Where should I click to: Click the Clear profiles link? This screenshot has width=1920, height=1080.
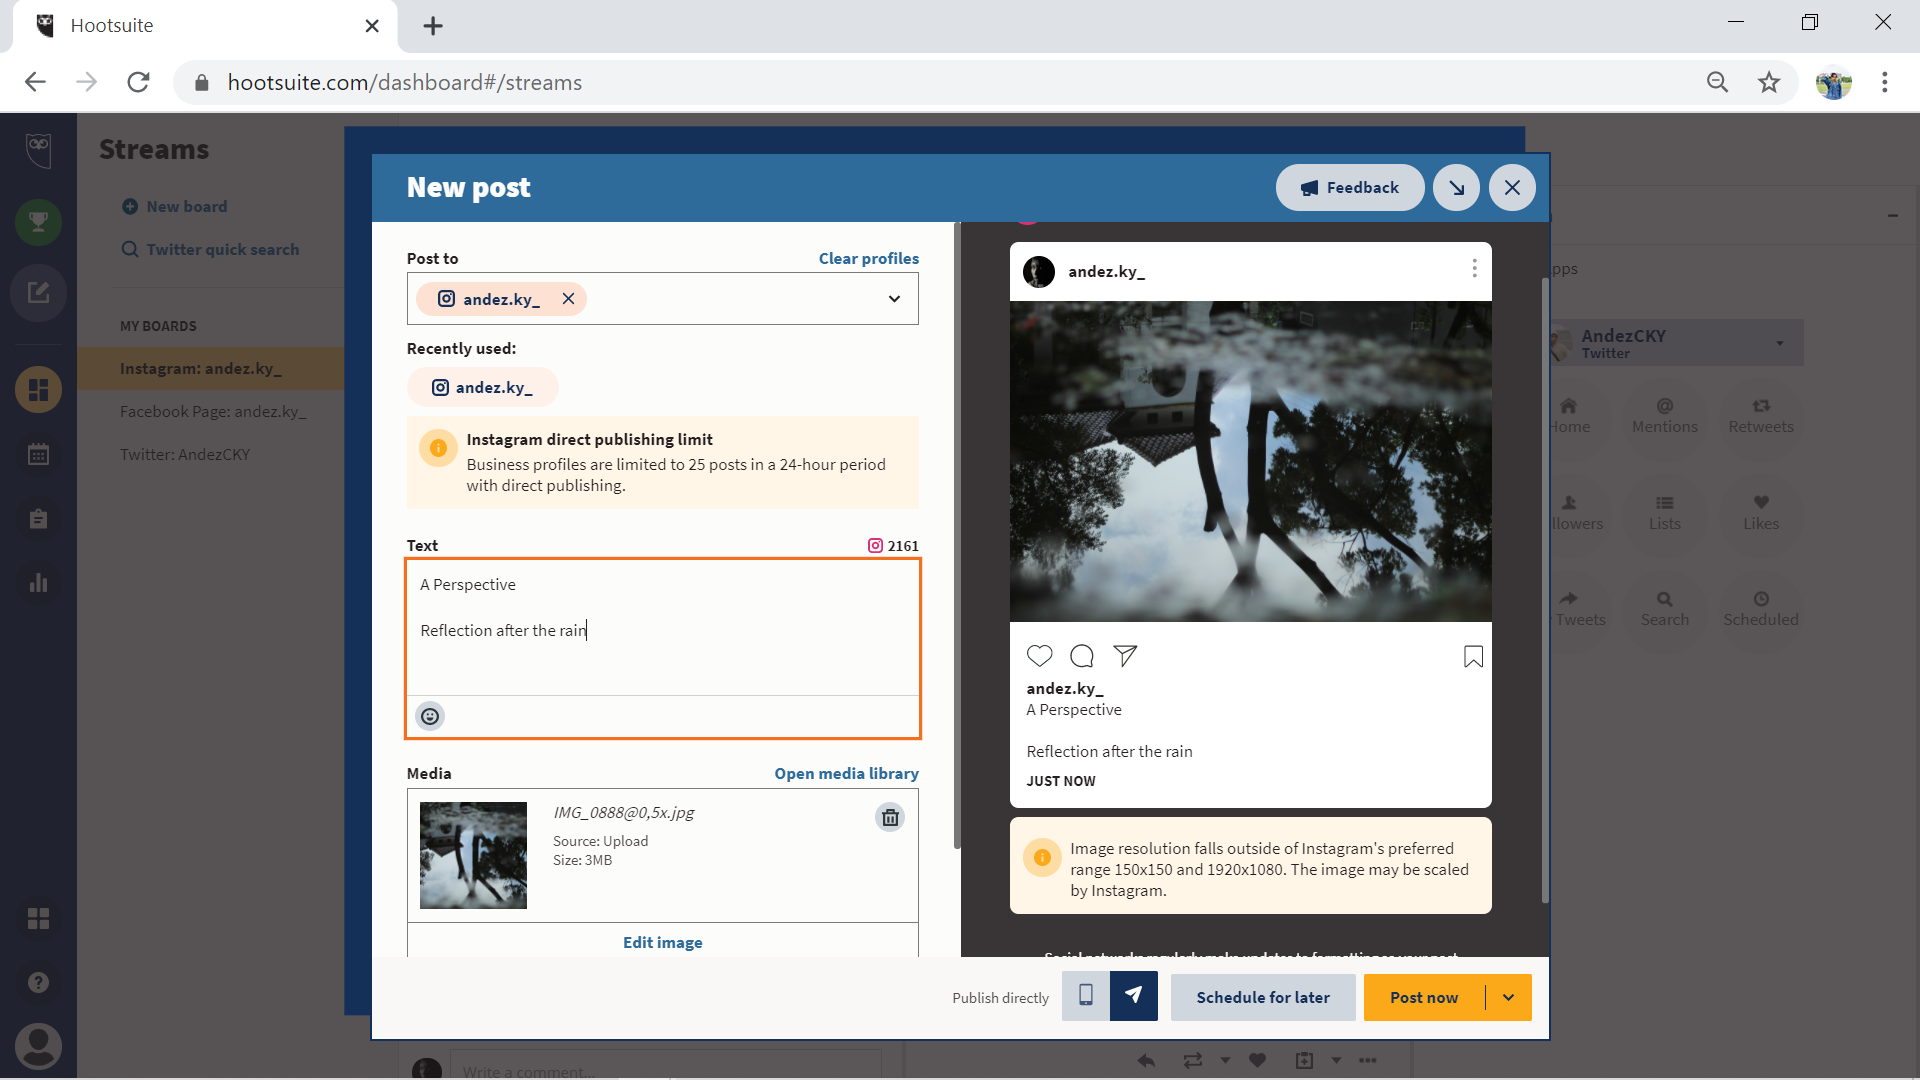click(867, 258)
